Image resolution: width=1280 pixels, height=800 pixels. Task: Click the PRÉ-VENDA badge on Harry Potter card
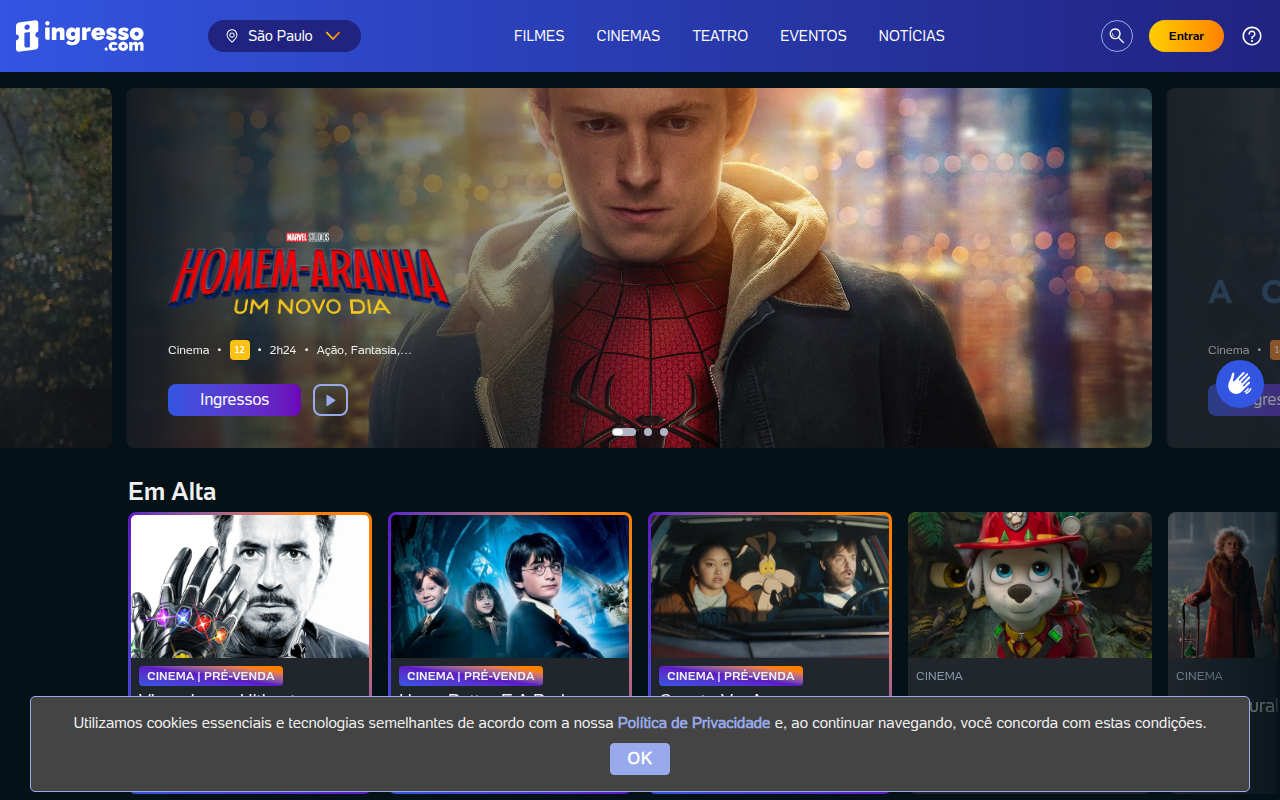click(x=471, y=676)
